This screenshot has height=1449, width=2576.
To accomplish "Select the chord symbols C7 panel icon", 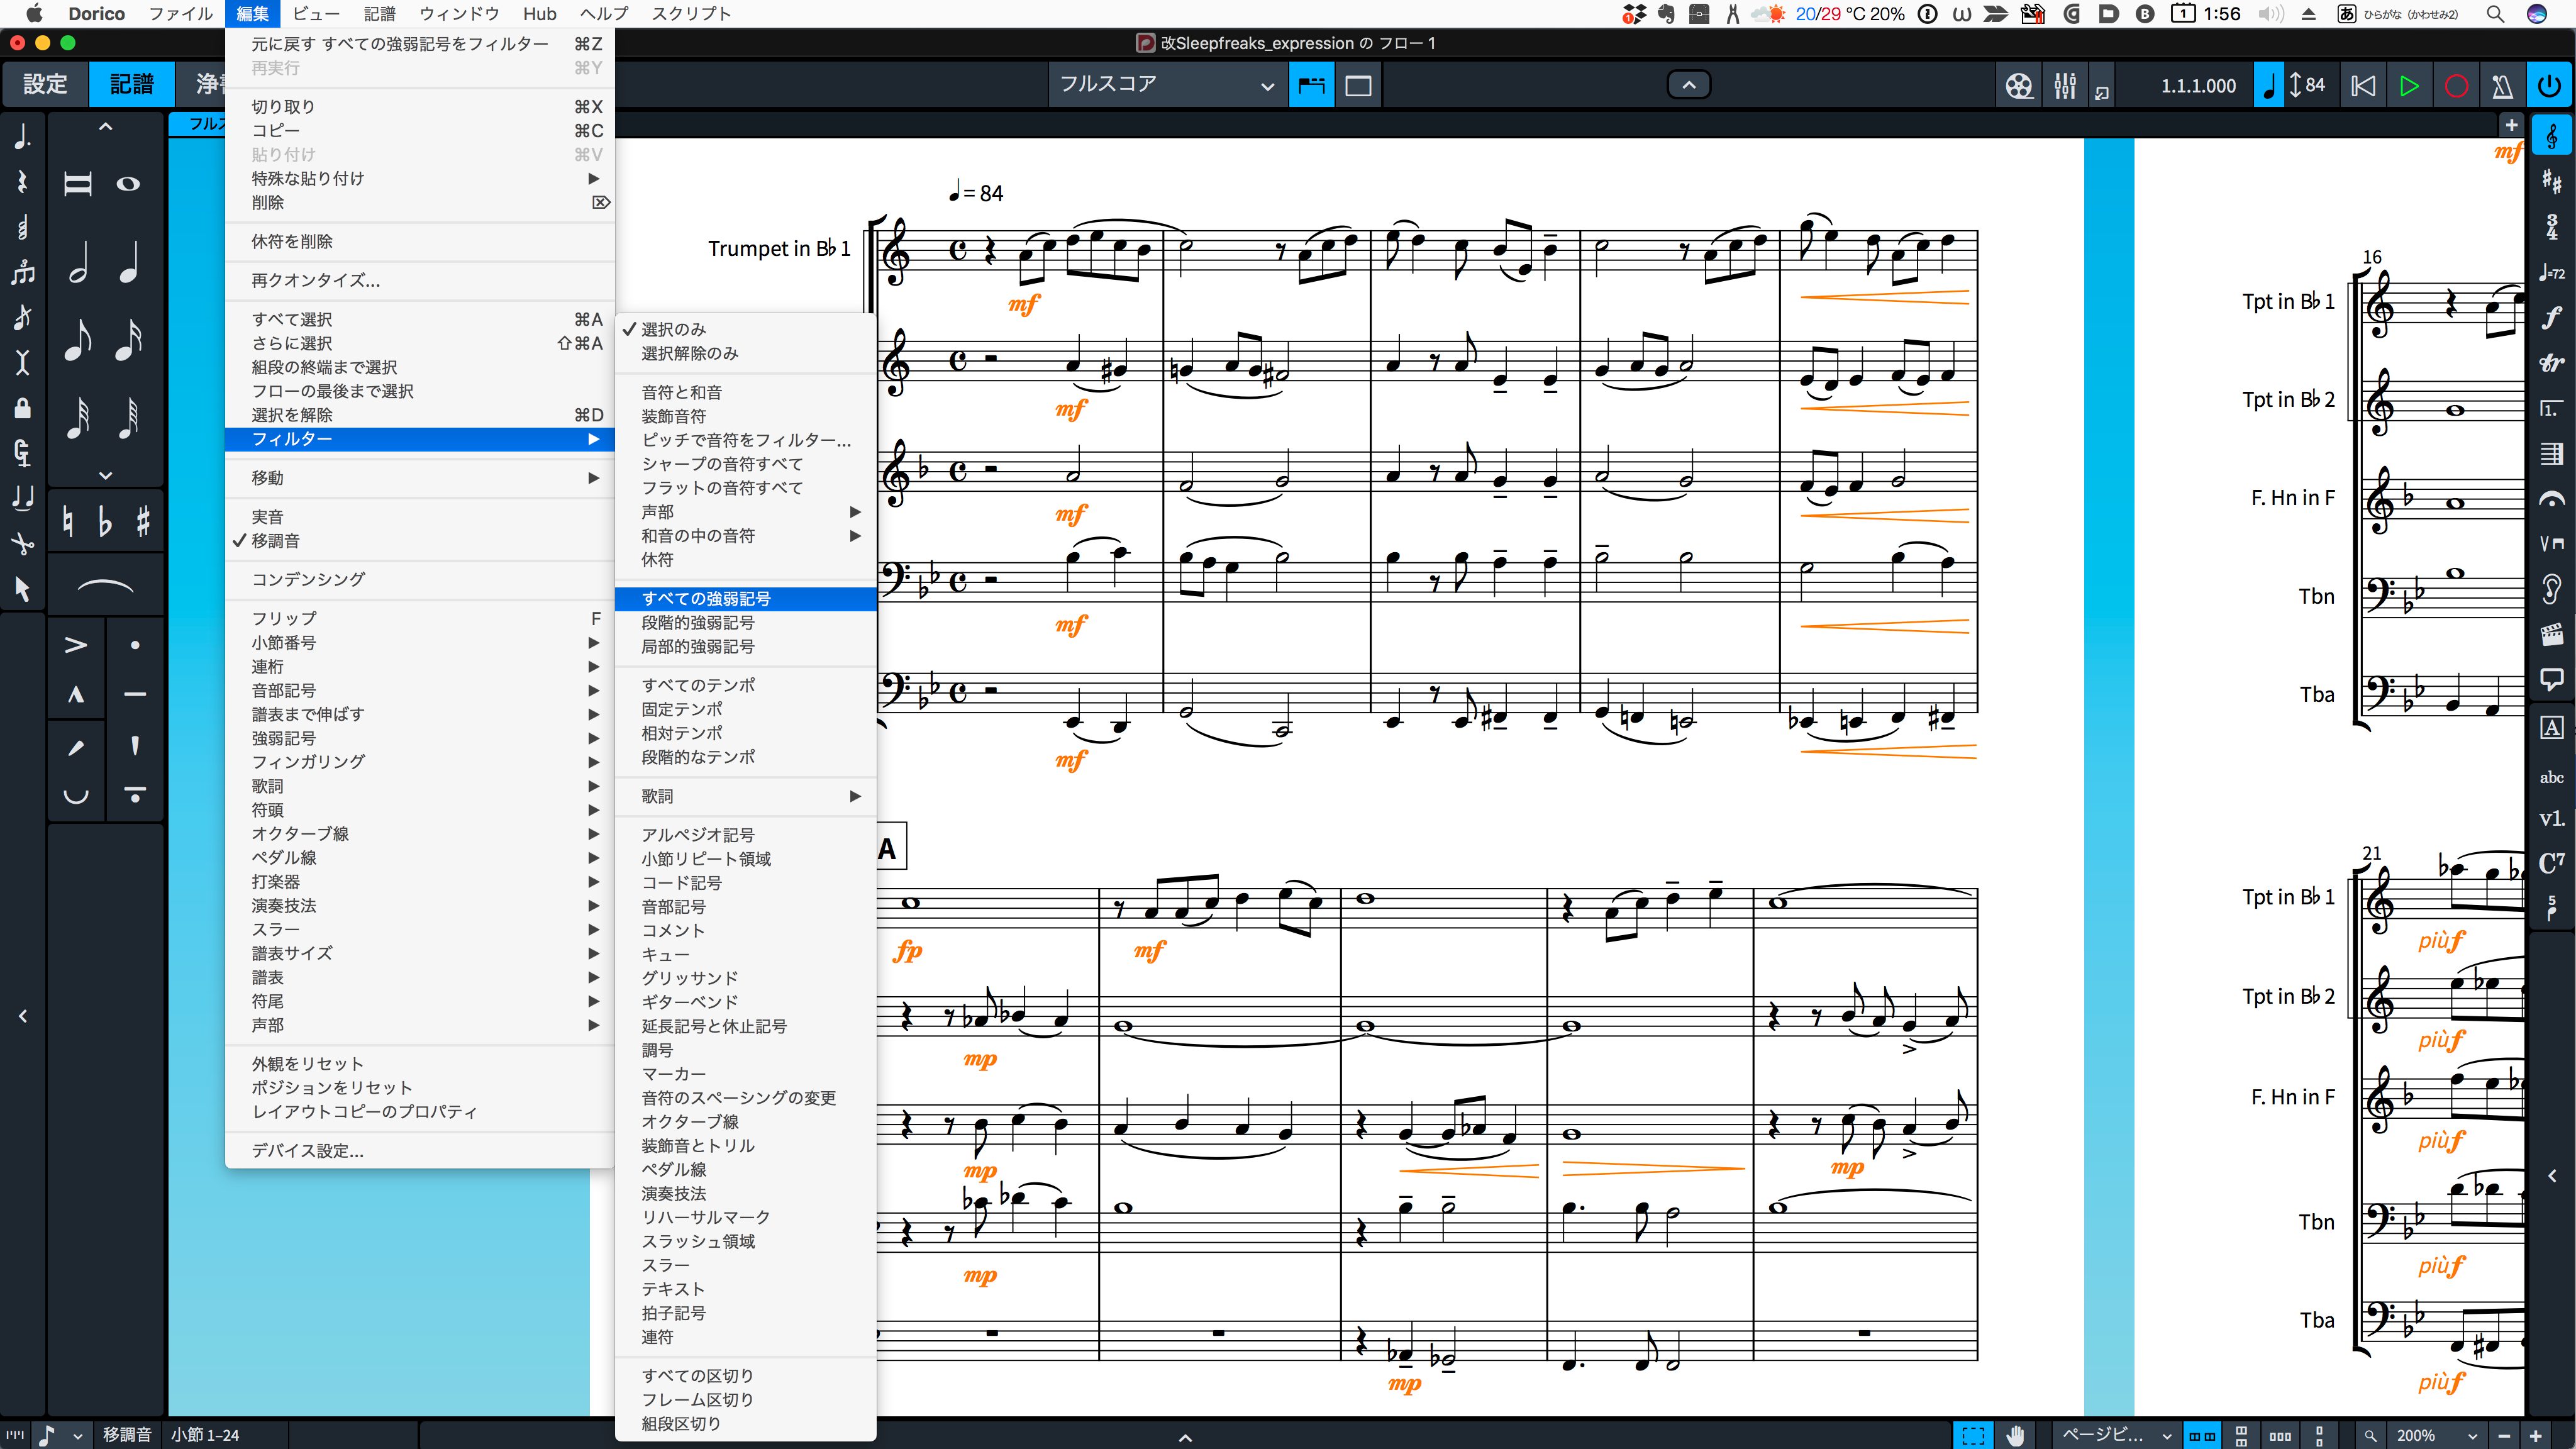I will point(2552,862).
